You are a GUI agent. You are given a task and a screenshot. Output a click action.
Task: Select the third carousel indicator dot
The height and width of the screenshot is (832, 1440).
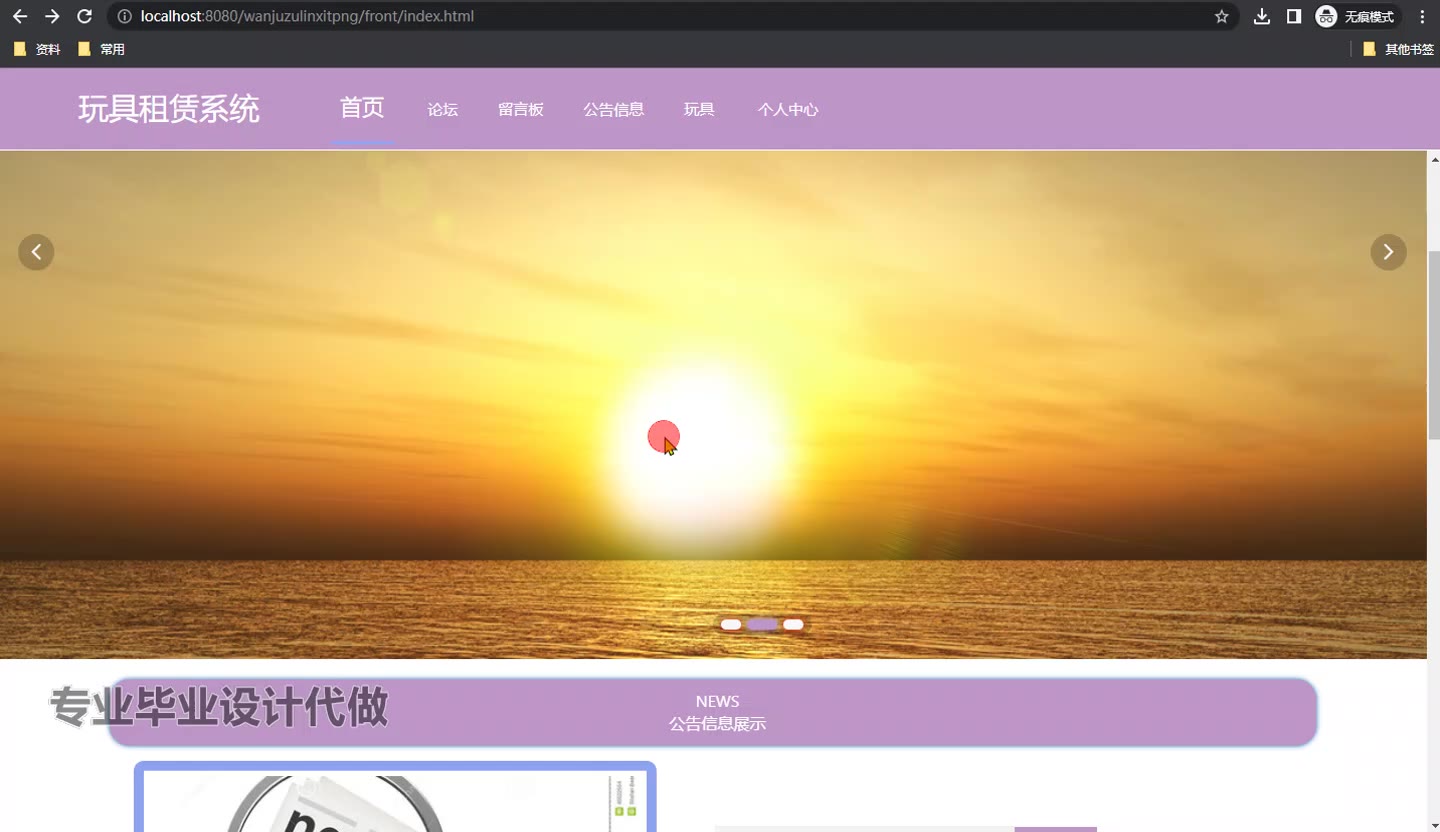793,625
